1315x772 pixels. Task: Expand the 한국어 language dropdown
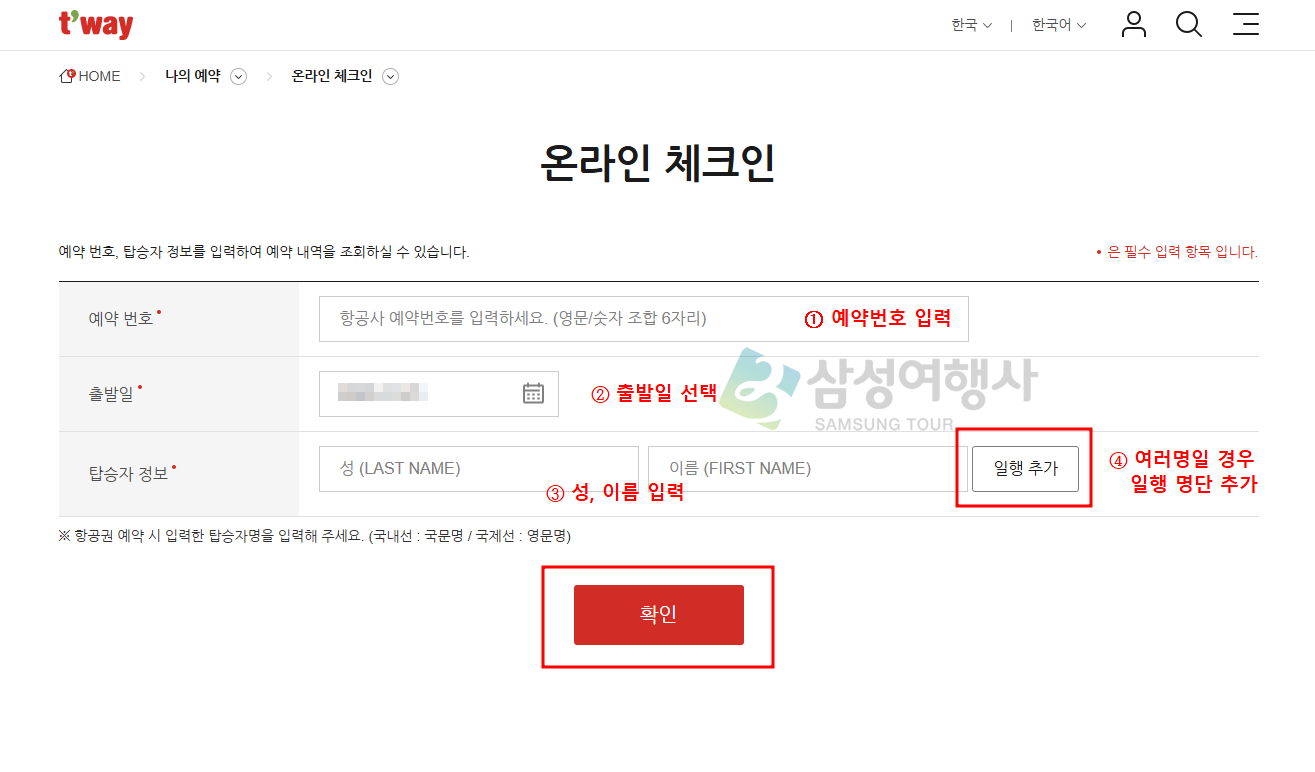tap(1059, 26)
